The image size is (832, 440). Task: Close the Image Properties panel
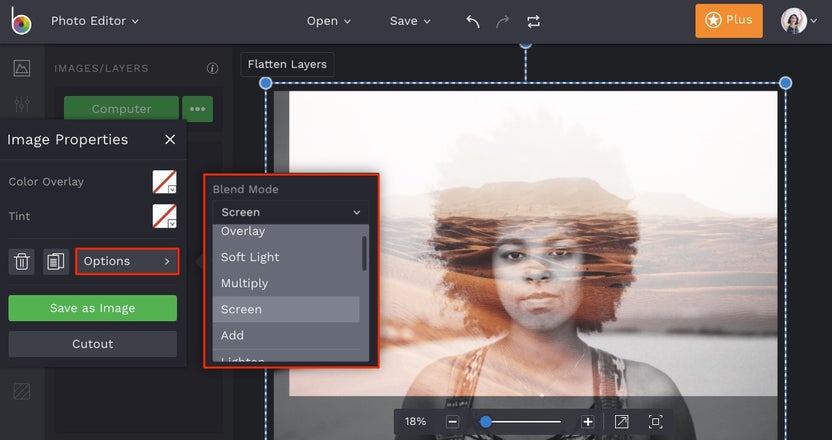[x=170, y=139]
